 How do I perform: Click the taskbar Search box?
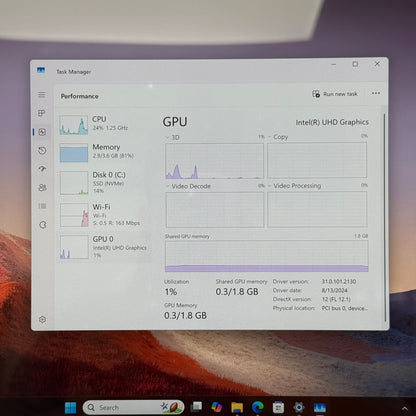click(133, 407)
